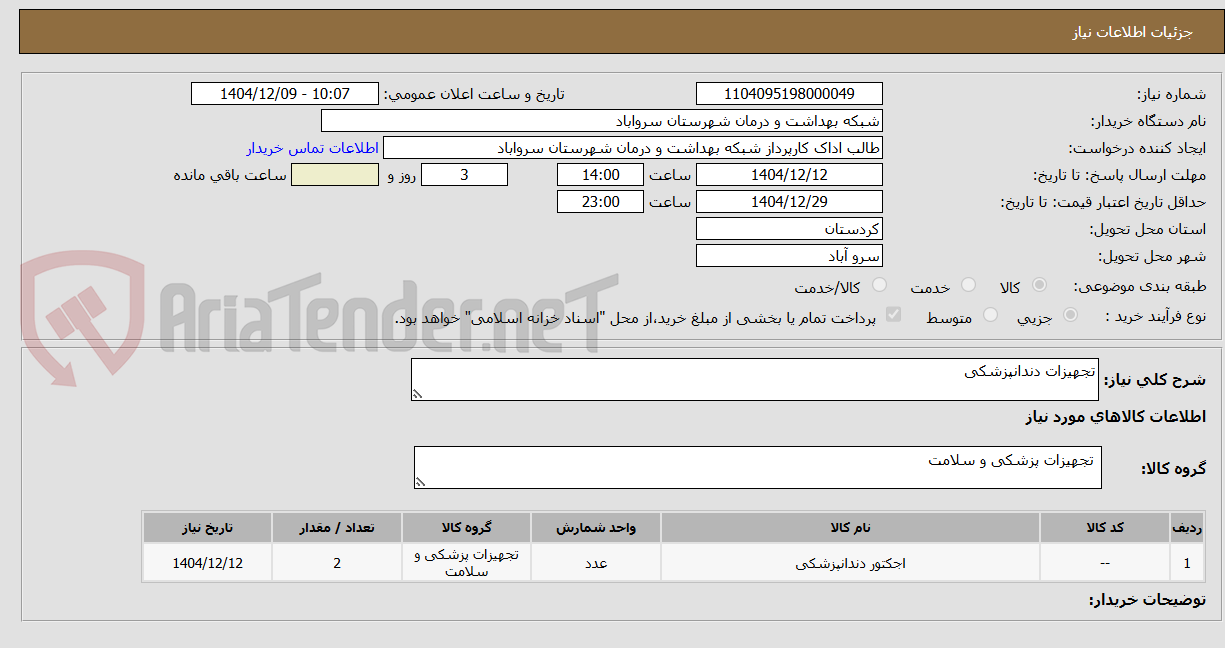Screen dimensions: 1225x648
Task: Click the row number cell 1
Action: pos(1187,563)
